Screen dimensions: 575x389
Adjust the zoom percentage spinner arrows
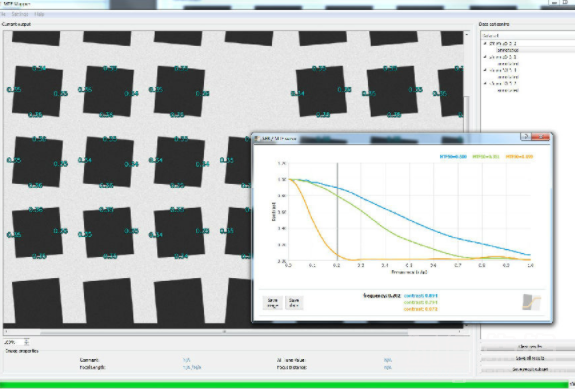tap(26, 342)
